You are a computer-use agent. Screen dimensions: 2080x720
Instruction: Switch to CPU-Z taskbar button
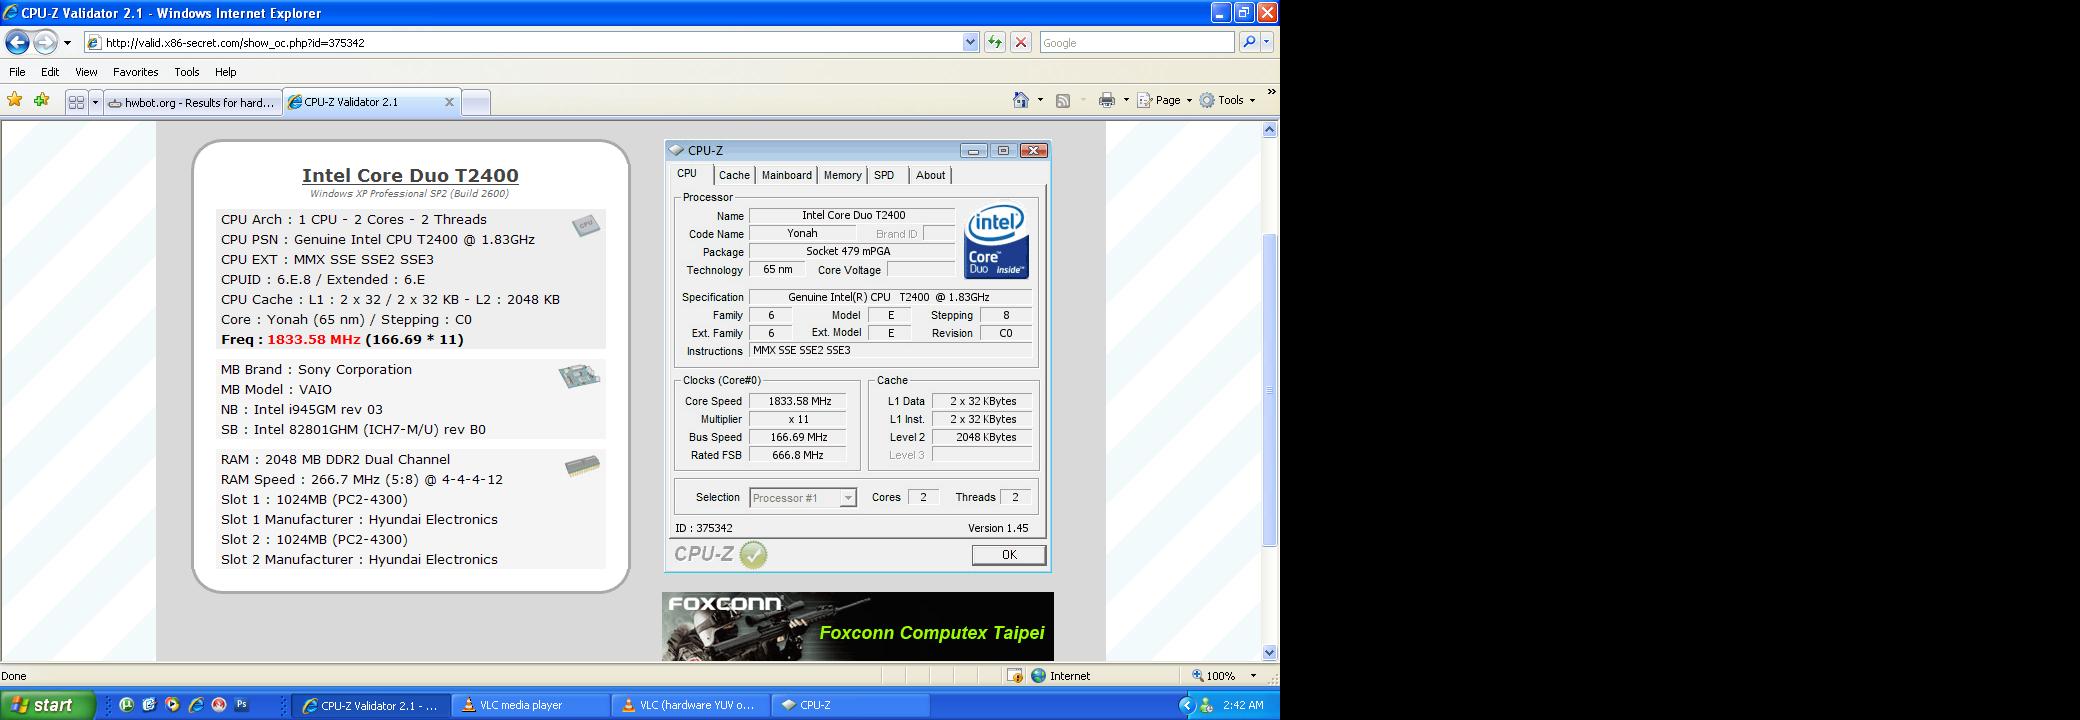pos(850,705)
